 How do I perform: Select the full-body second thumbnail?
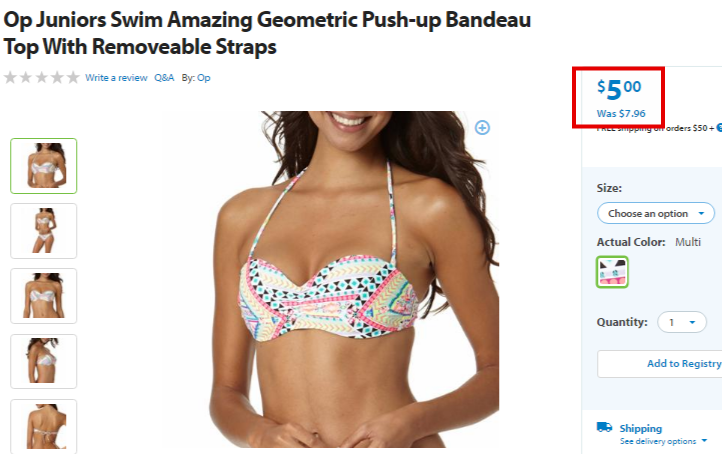(44, 231)
